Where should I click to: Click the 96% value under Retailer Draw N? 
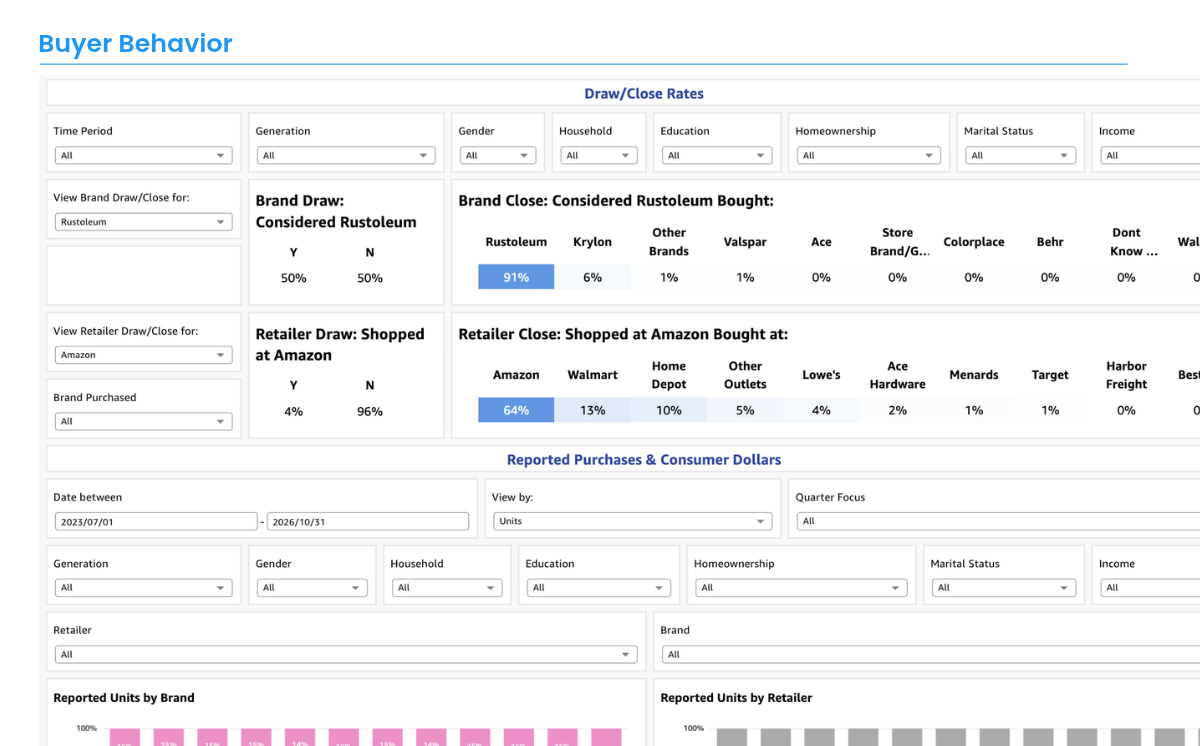coord(370,411)
